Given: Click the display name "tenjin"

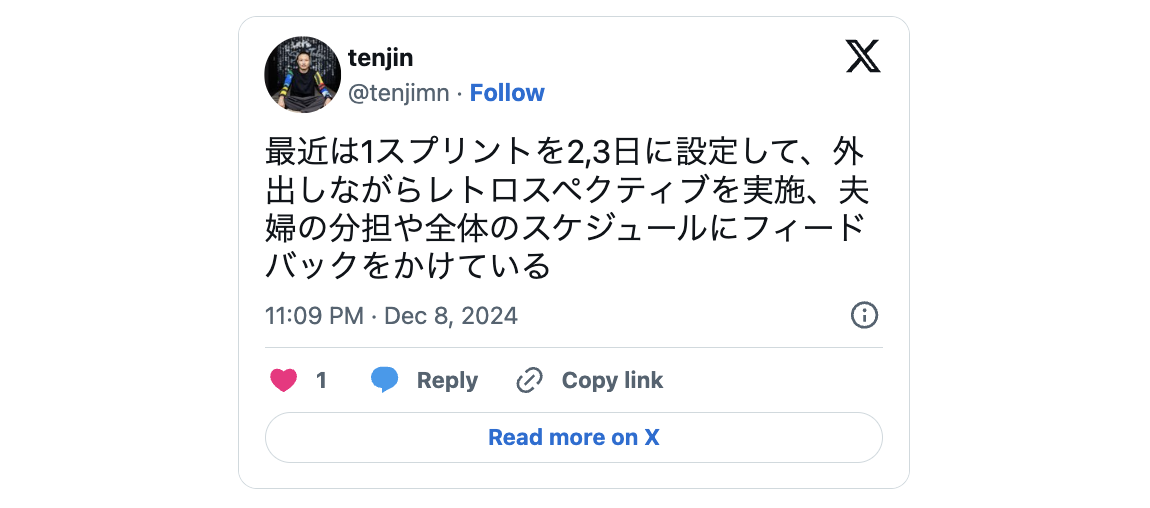Looking at the screenshot, I should pyautogui.click(x=381, y=58).
